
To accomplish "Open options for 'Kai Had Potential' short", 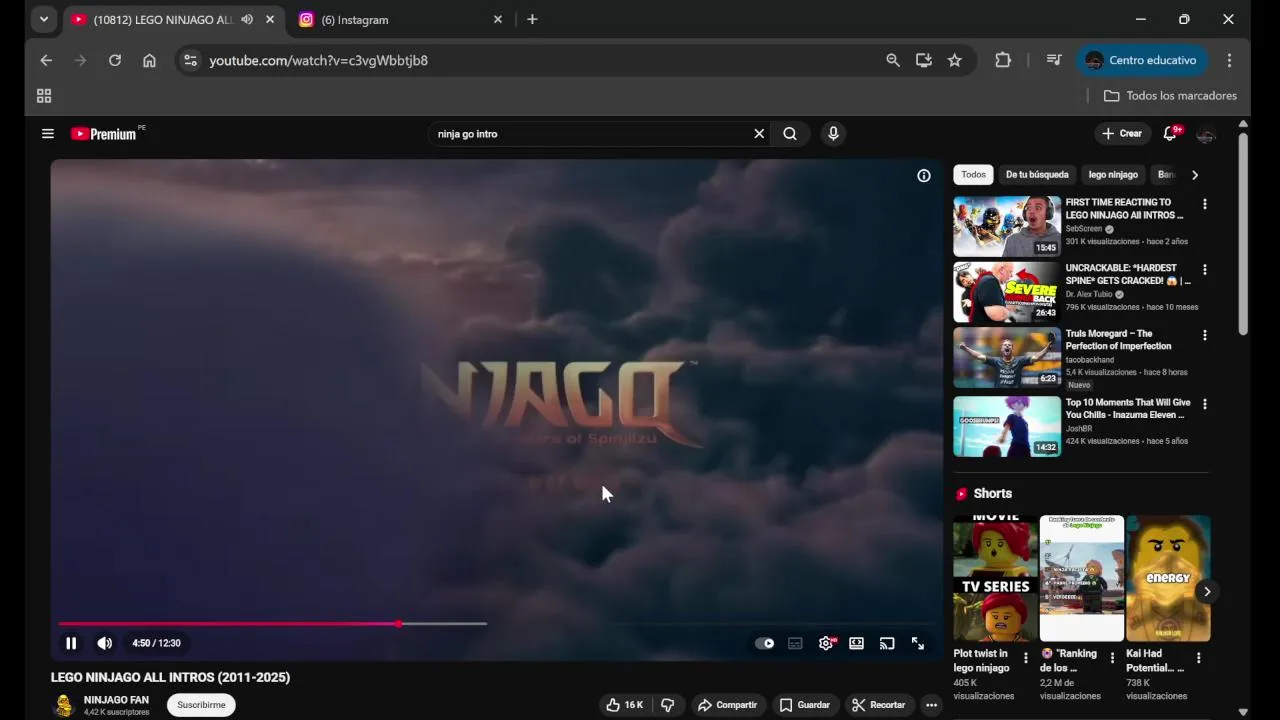I will point(1198,658).
